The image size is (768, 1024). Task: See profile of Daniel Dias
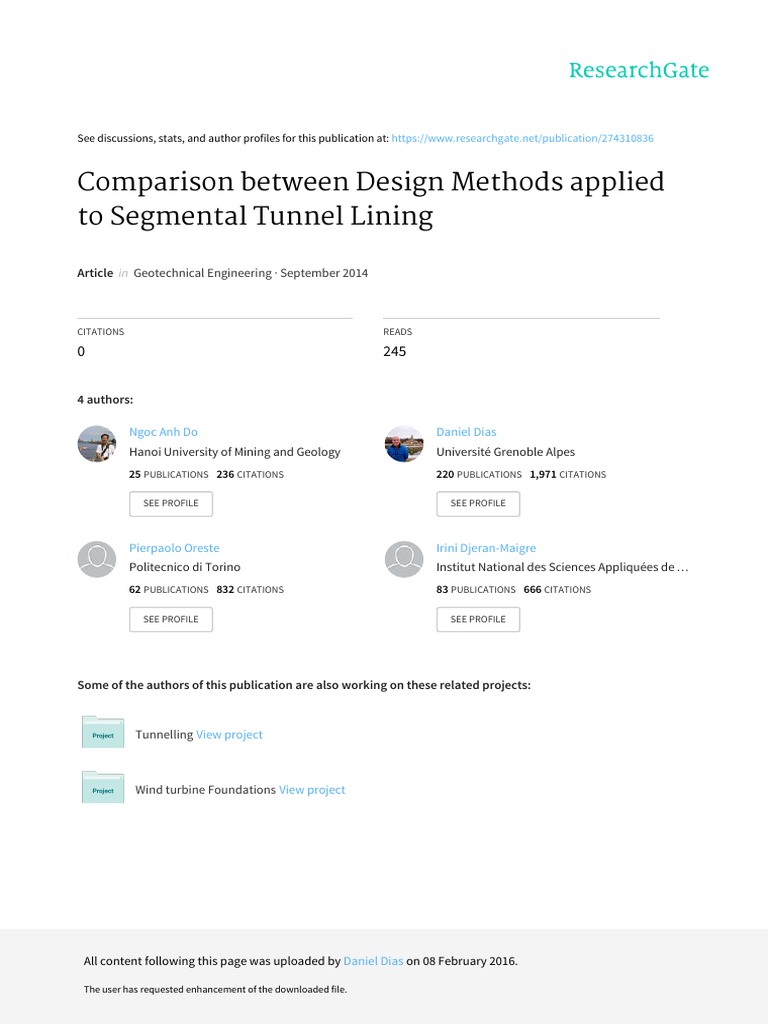[478, 504]
